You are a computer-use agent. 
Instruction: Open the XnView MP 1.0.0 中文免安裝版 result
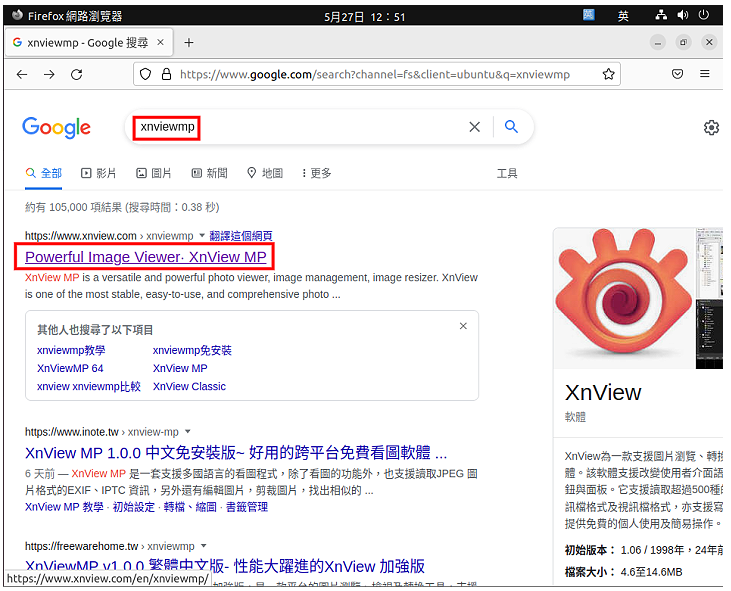click(236, 453)
